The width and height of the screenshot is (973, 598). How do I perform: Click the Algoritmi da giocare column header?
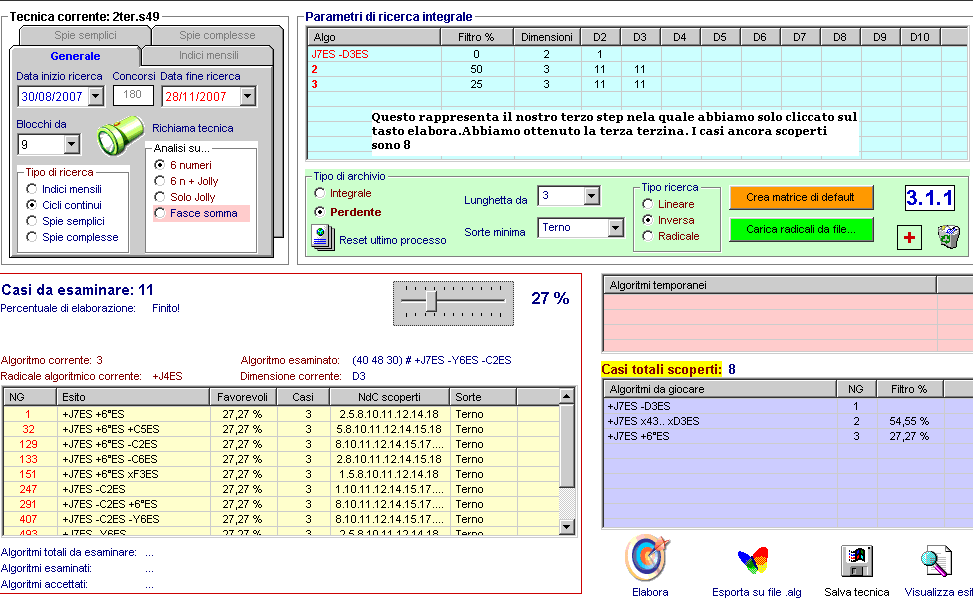(720, 390)
